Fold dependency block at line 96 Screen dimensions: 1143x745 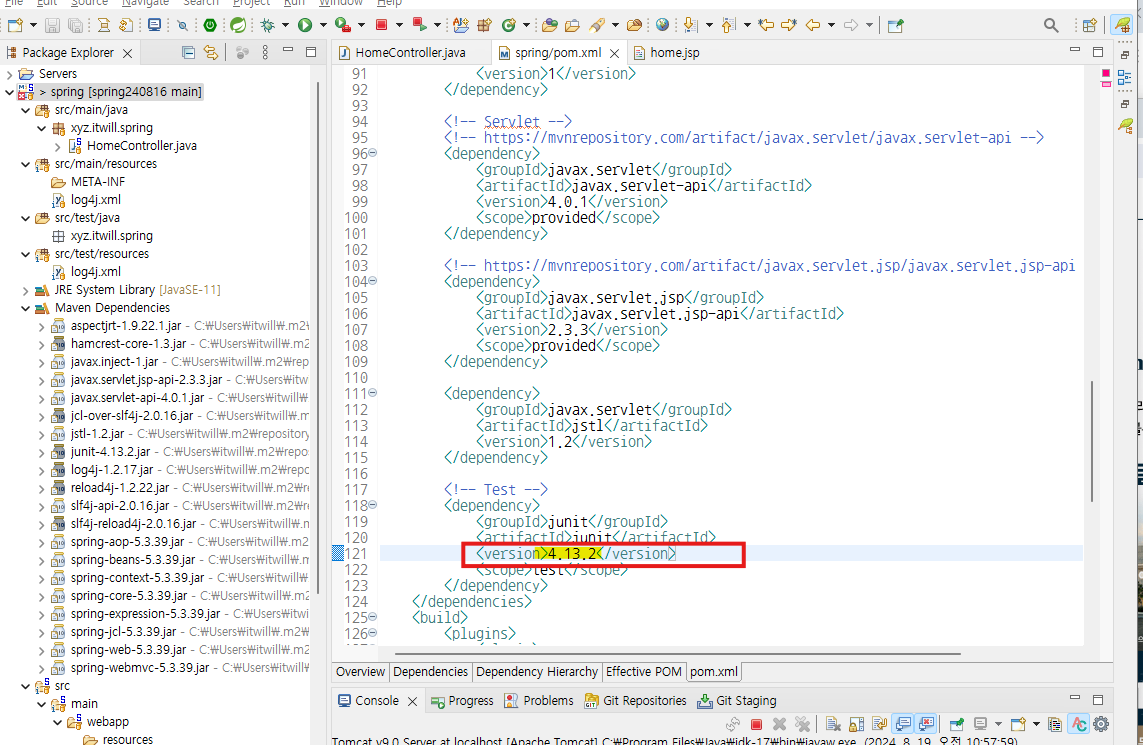372,153
